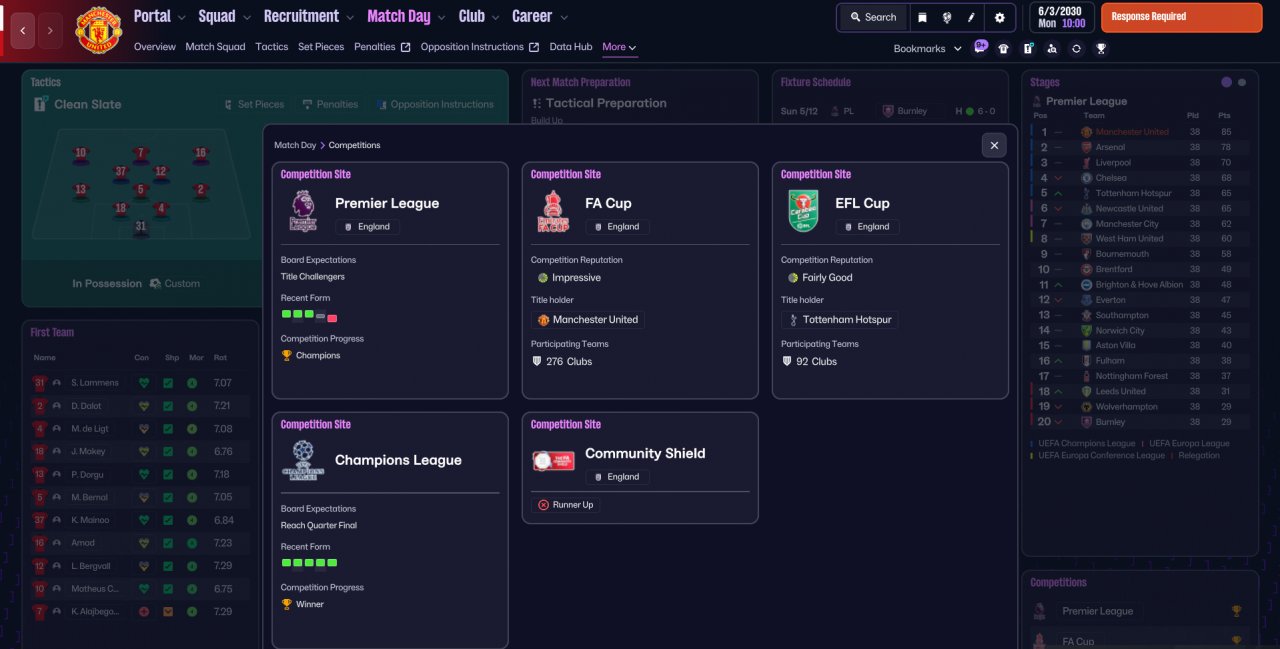Click the Search button
The height and width of the screenshot is (649, 1280).
[x=873, y=17]
